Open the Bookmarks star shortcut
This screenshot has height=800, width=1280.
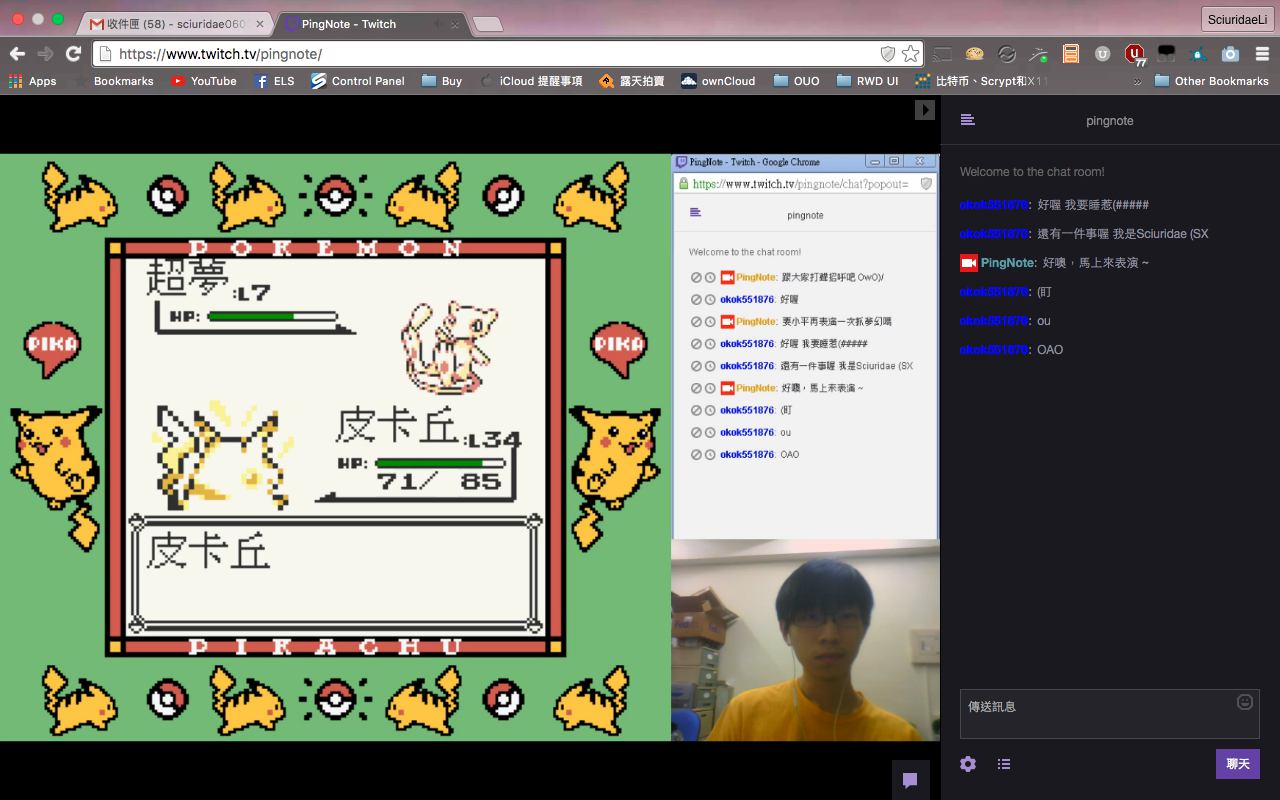[x=114, y=81]
